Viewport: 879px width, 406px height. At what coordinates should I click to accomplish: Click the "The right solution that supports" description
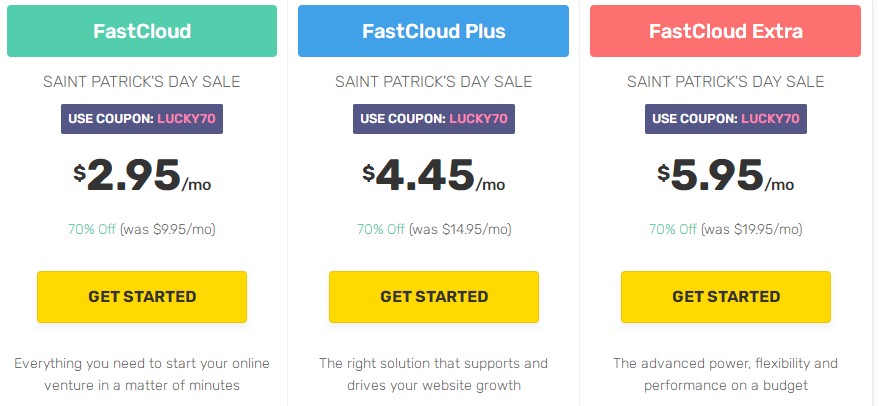(x=434, y=374)
